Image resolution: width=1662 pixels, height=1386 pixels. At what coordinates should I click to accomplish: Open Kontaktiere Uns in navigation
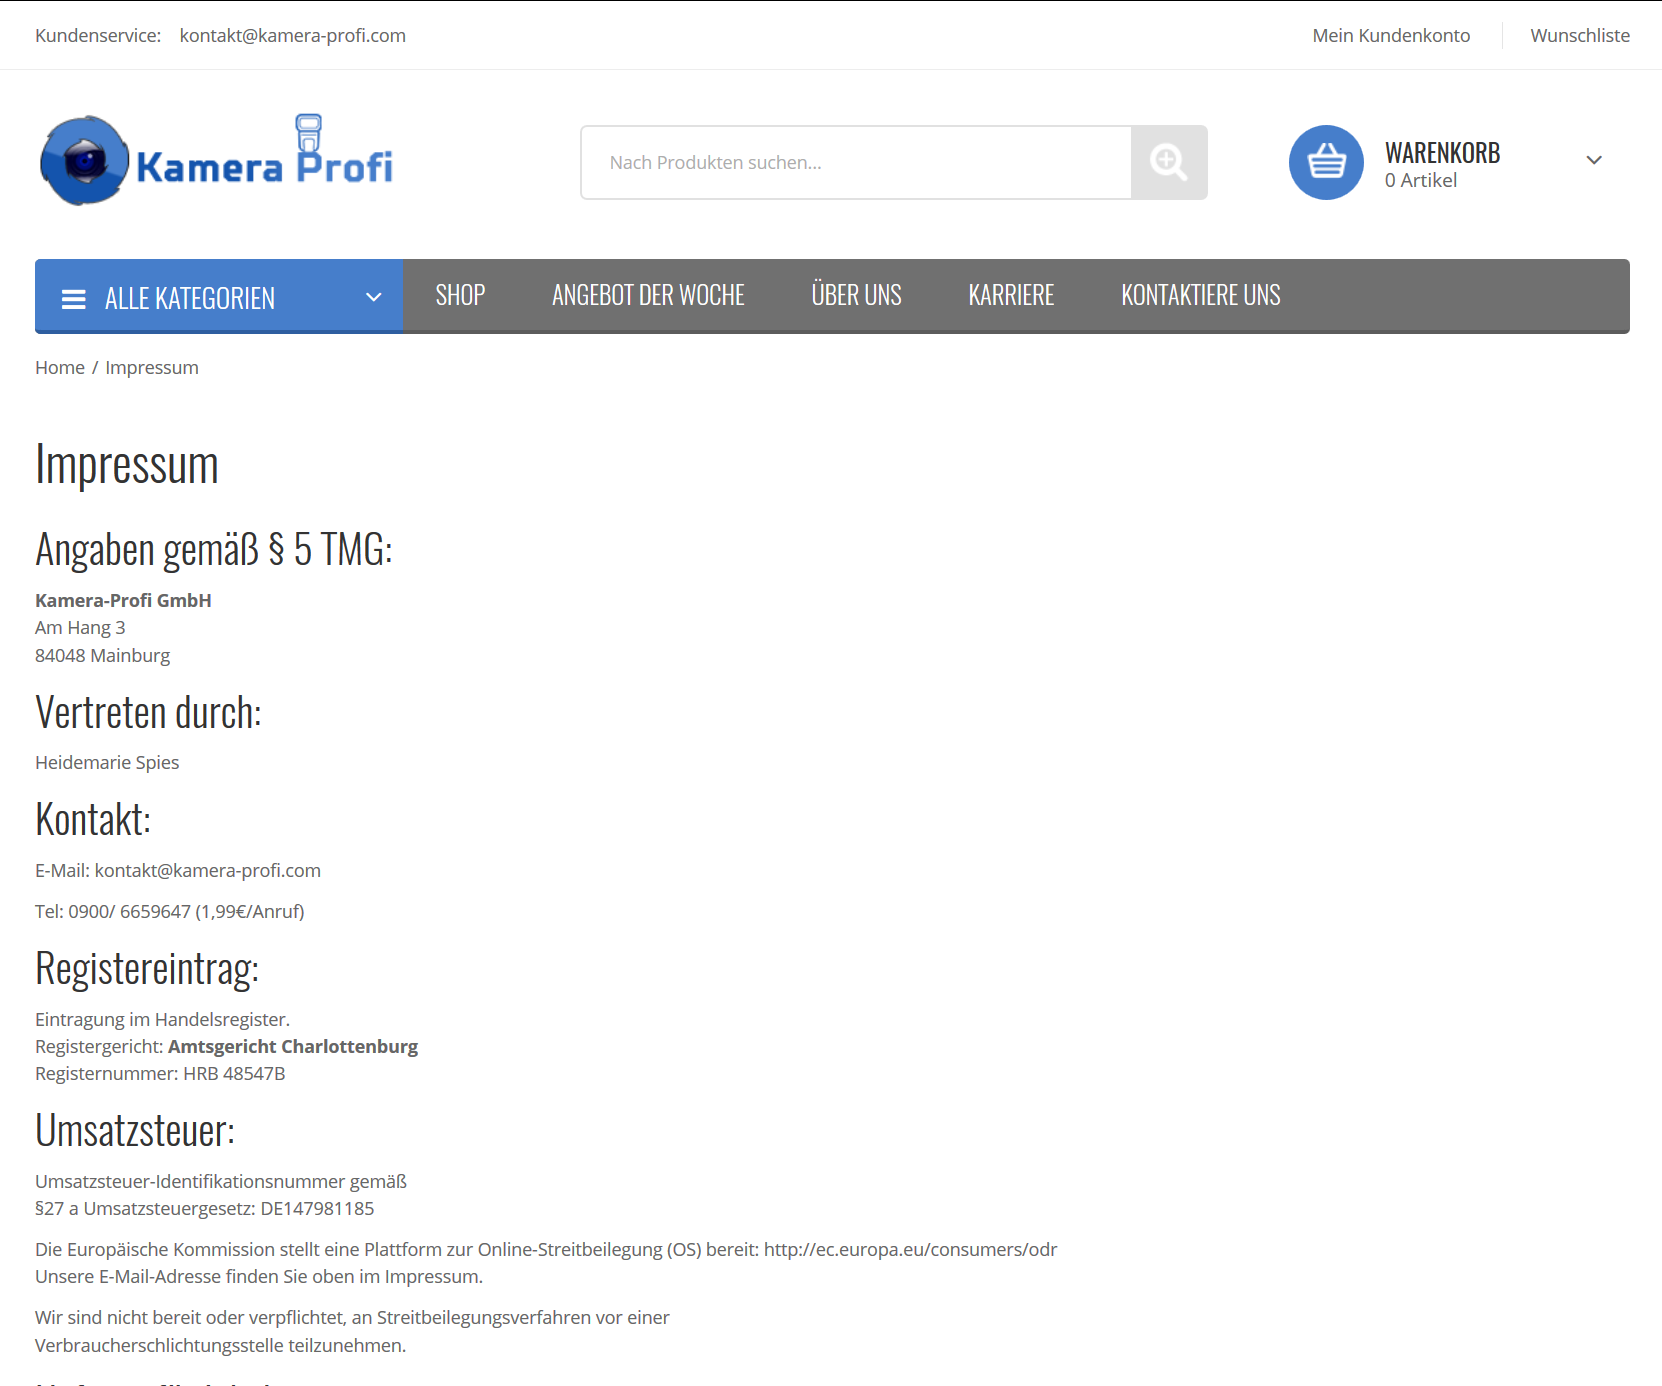pyautogui.click(x=1200, y=296)
